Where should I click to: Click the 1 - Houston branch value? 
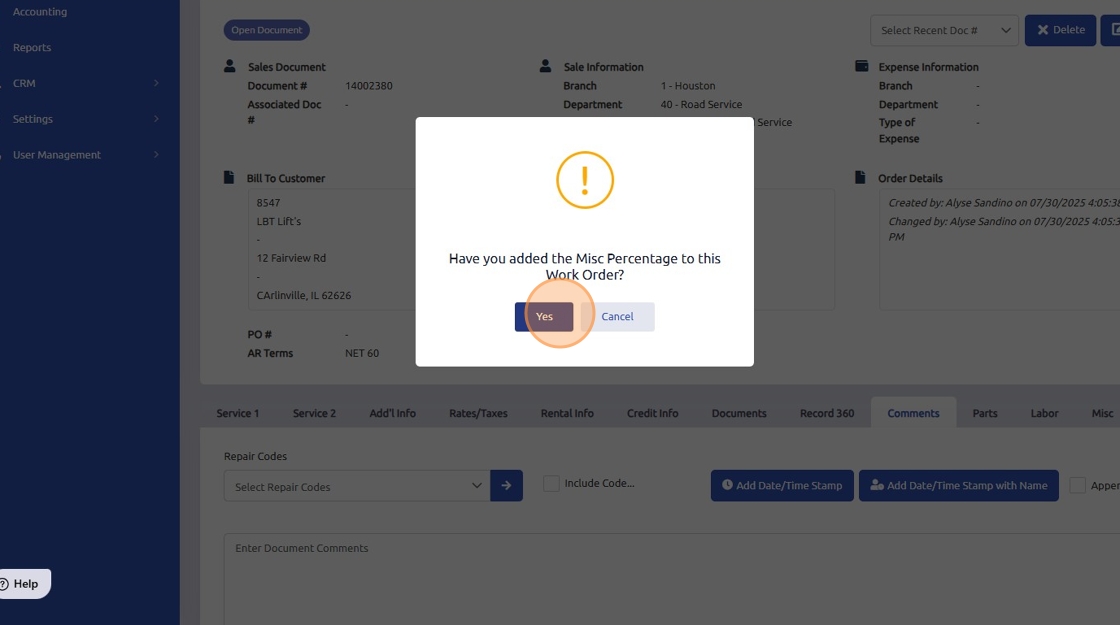click(x=688, y=86)
